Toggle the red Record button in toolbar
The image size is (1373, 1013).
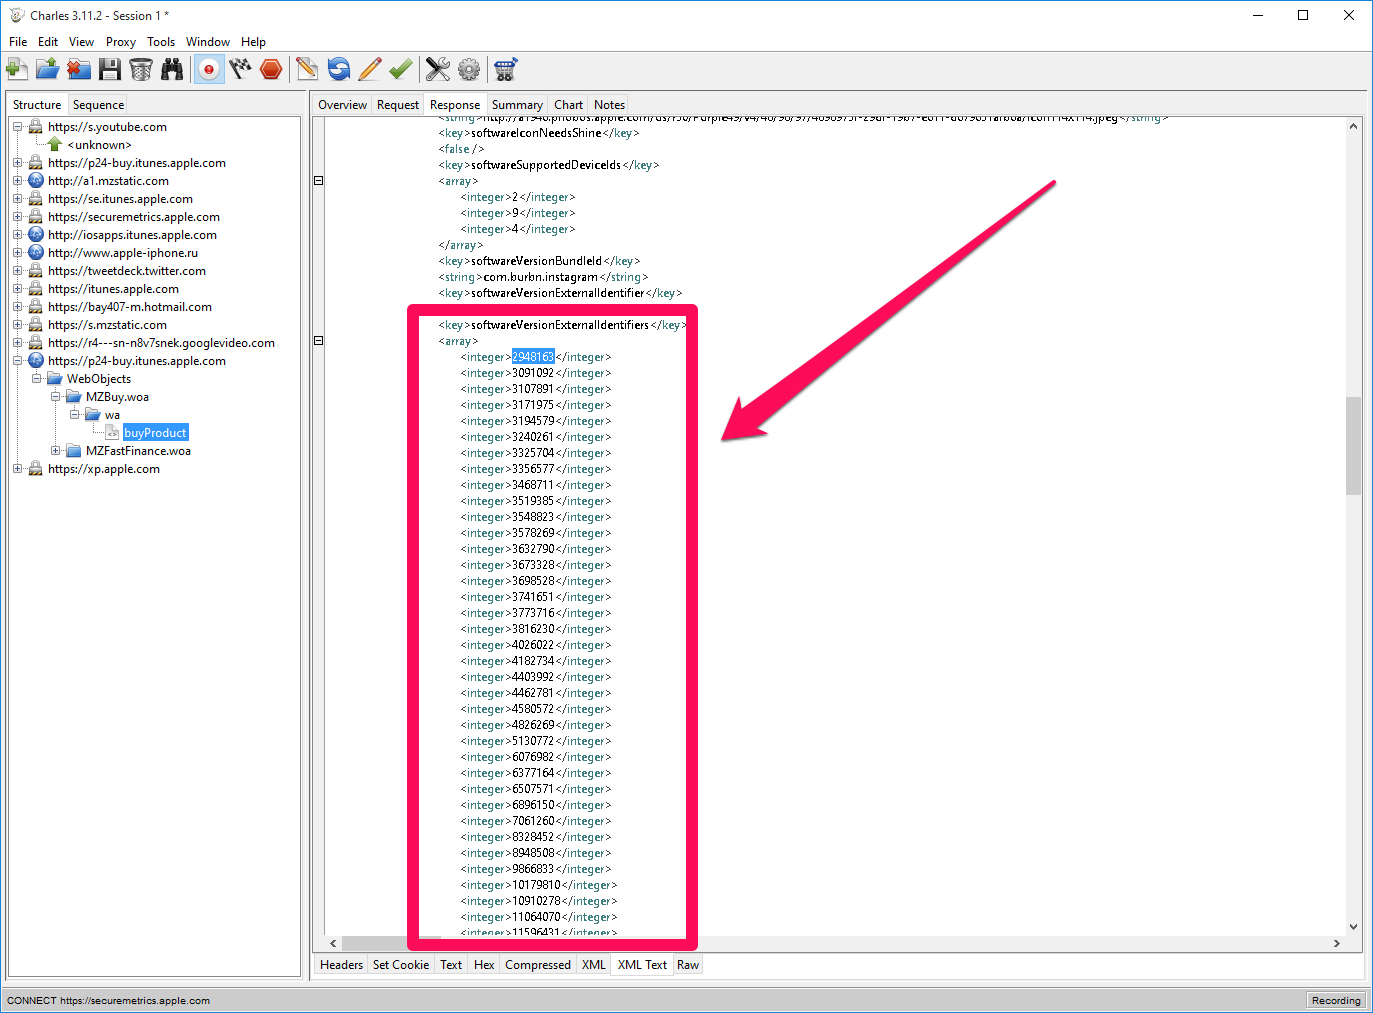[x=209, y=69]
